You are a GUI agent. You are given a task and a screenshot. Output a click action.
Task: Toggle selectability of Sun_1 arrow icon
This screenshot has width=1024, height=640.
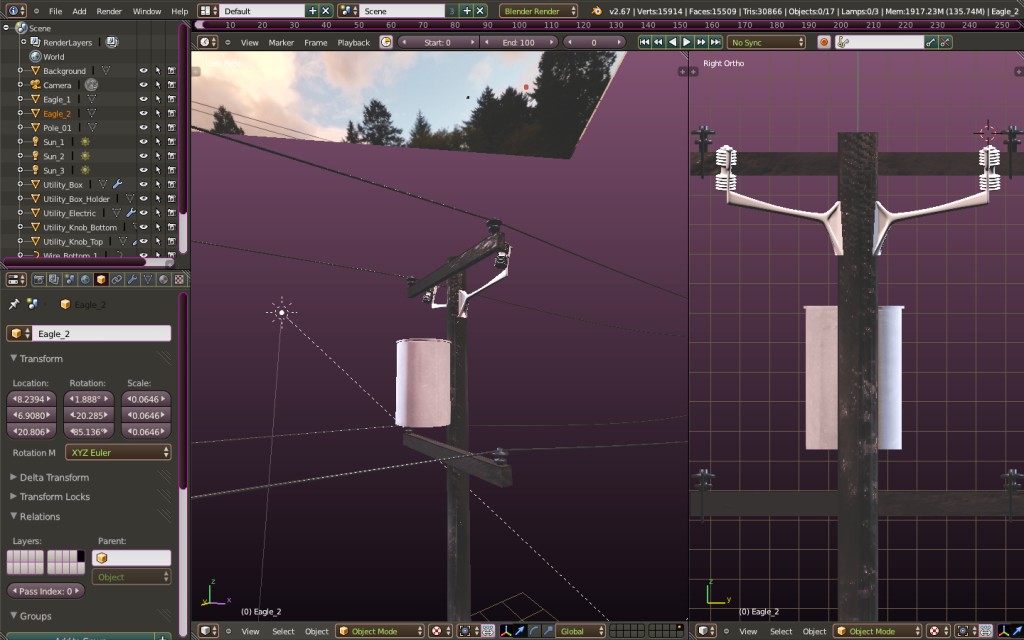point(158,142)
